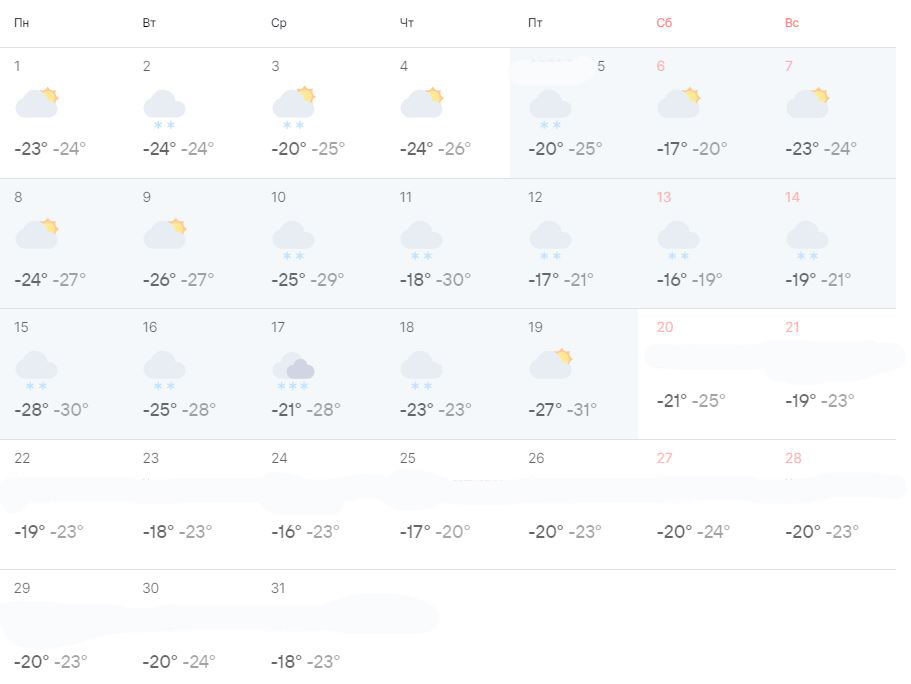Click day number 28 in the calendar
This screenshot has height=684, width=911.
coord(793,459)
